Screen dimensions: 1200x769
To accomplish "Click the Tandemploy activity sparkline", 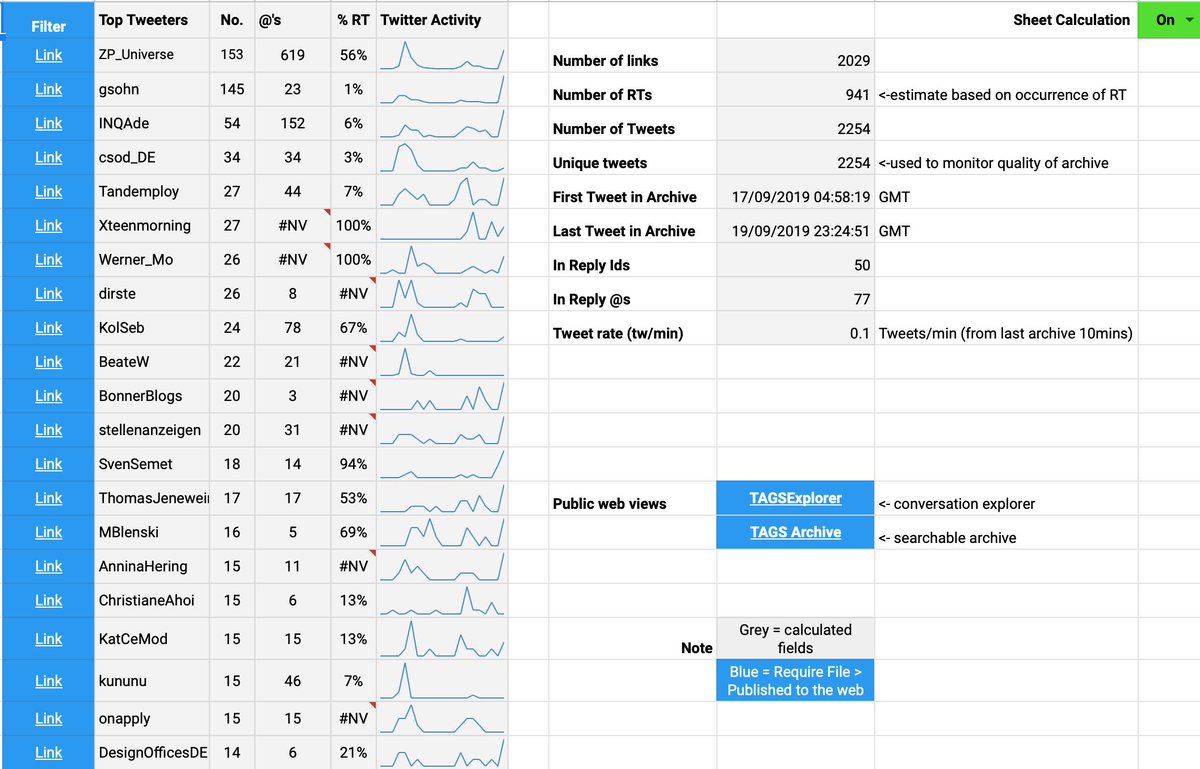I will (441, 191).
